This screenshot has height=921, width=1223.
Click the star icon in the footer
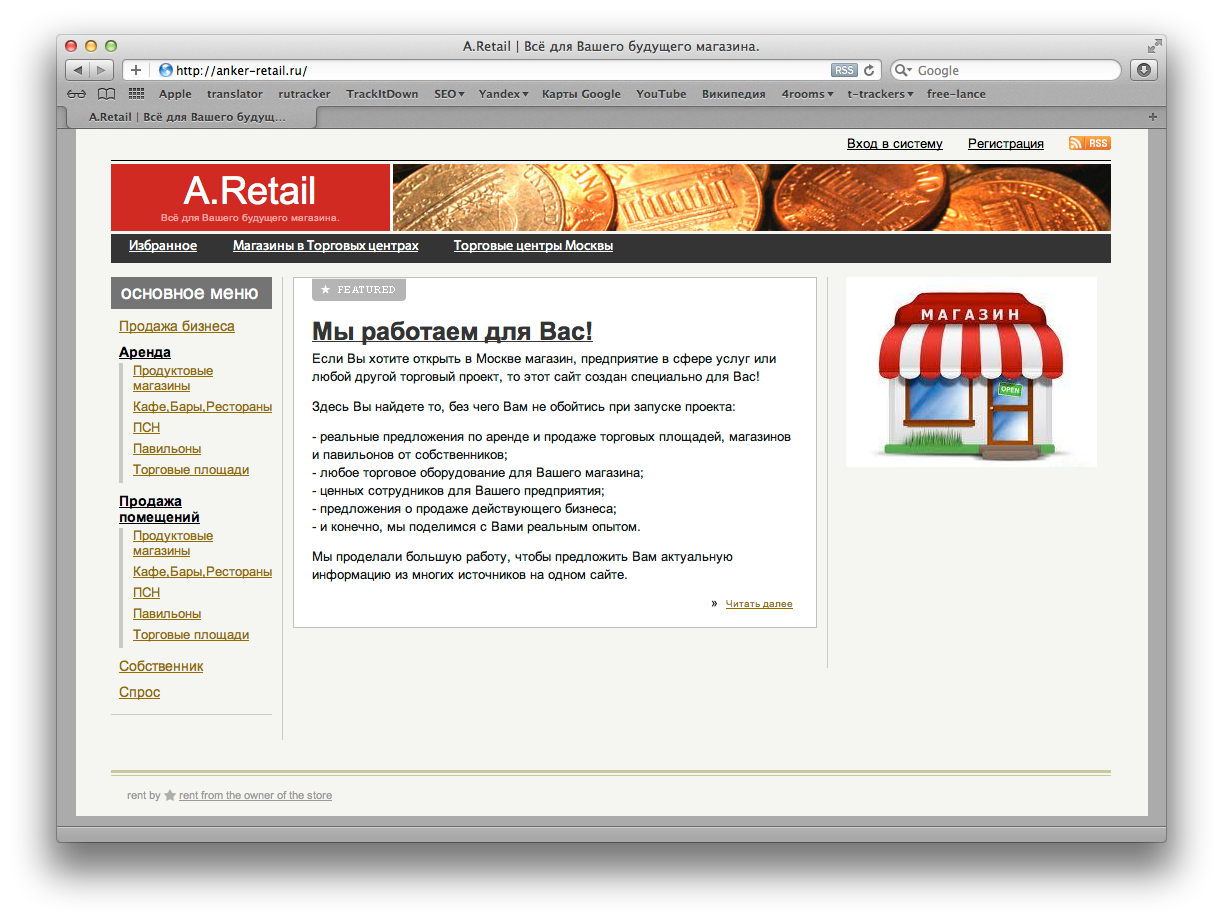(x=170, y=795)
